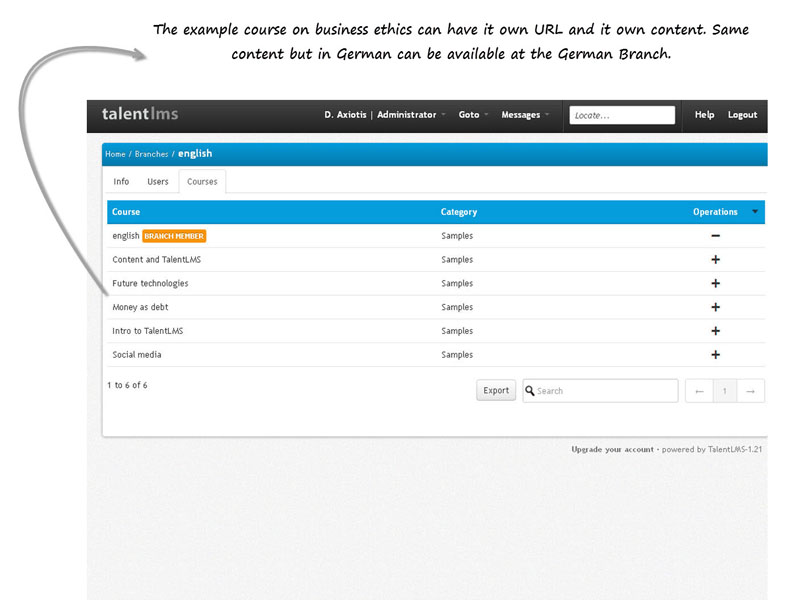This screenshot has height=600, width=800.
Task: Click Upgrade your account link
Action: click(612, 449)
